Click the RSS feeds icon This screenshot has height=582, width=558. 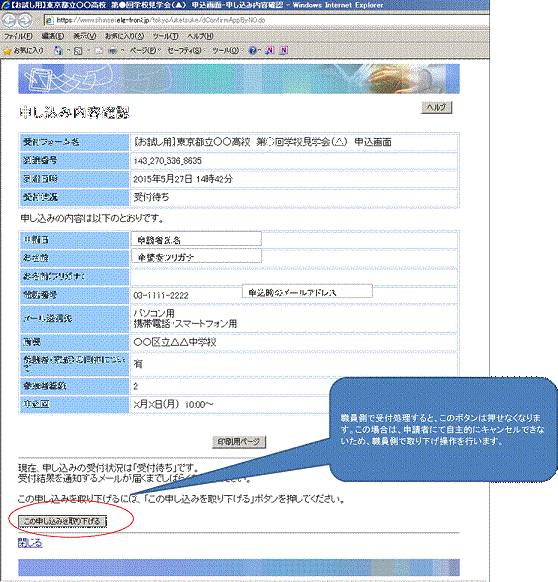(78, 50)
